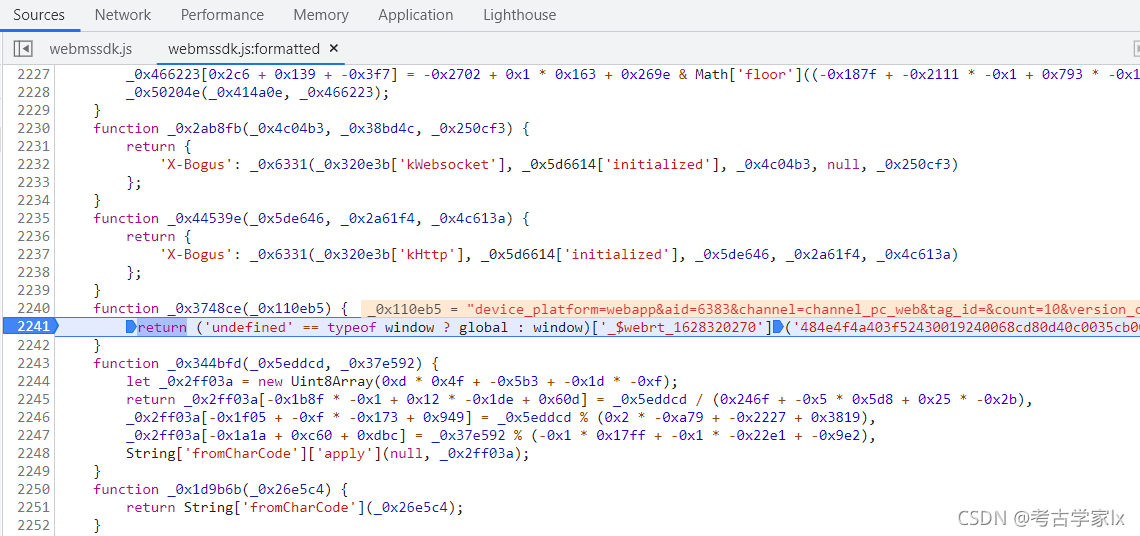Screen dimensions: 1140x536
Task: Click _0x50204e call on line 2228
Action: click(x=163, y=92)
